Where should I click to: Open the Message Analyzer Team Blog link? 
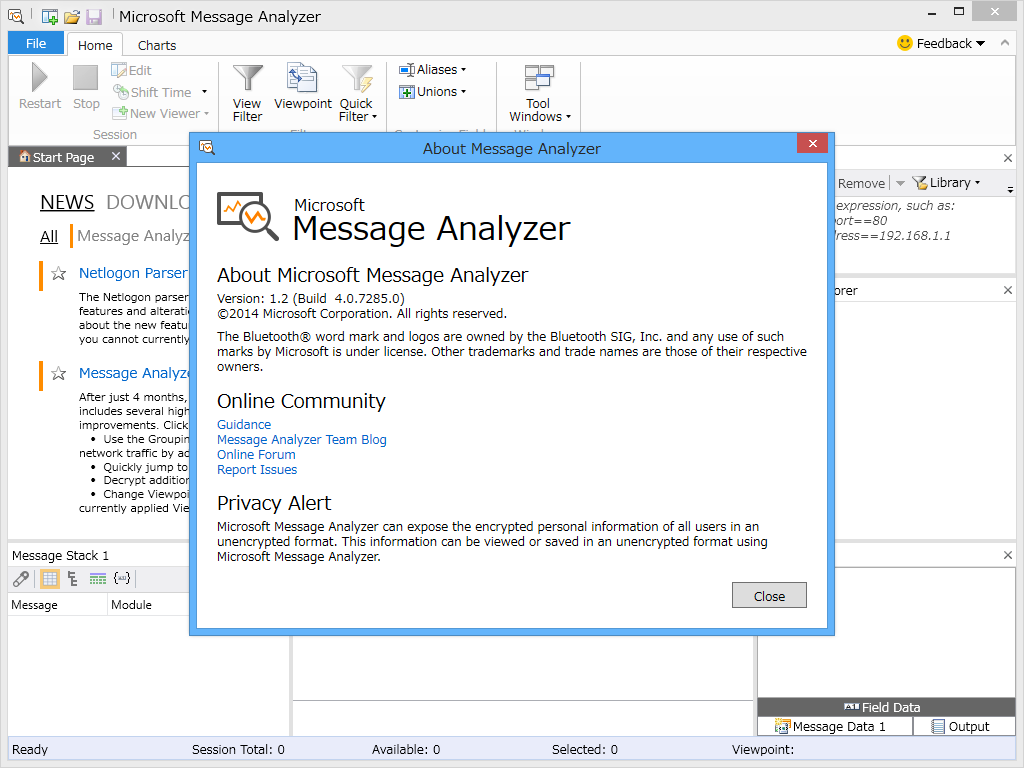coord(301,439)
